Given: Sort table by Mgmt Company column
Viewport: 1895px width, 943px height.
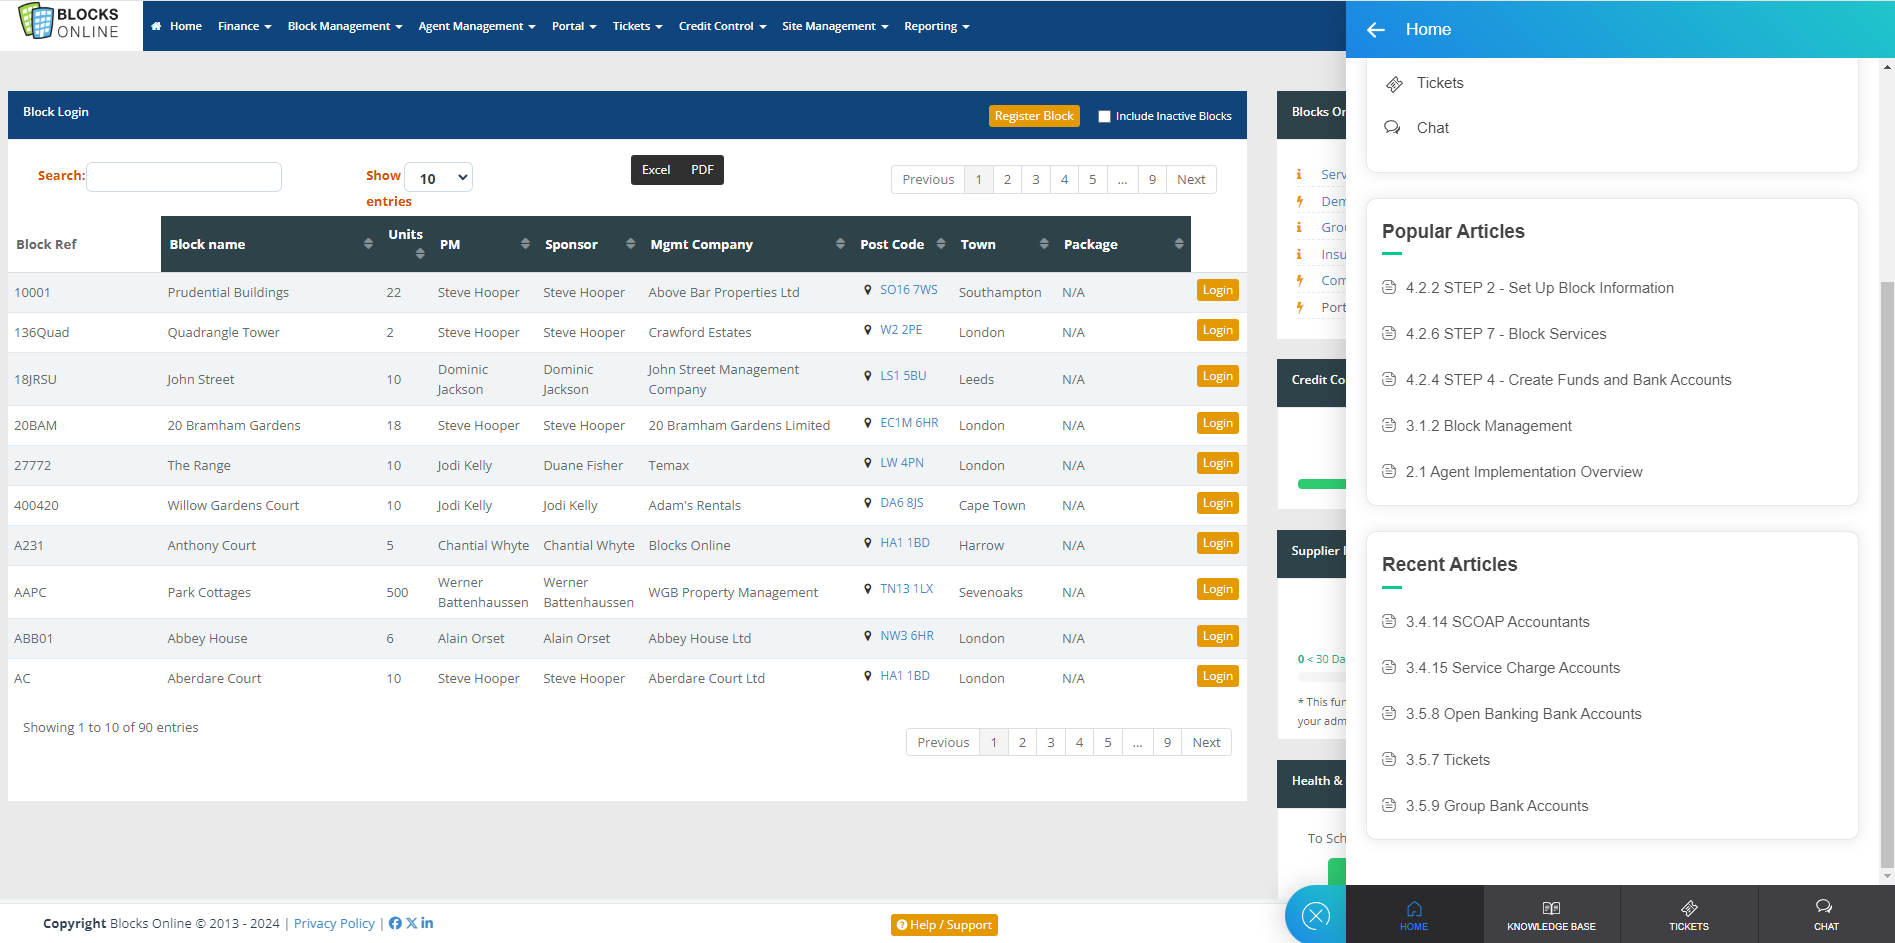Looking at the screenshot, I should click(747, 244).
